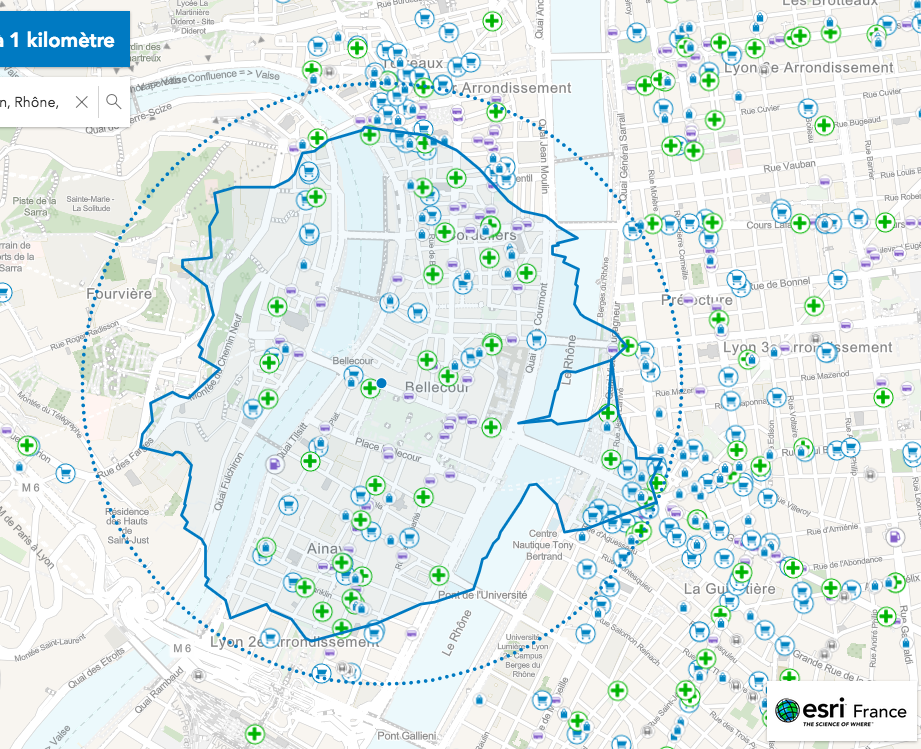Select the 'La Guillotière' label
The width and height of the screenshot is (921, 749).
click(730, 589)
